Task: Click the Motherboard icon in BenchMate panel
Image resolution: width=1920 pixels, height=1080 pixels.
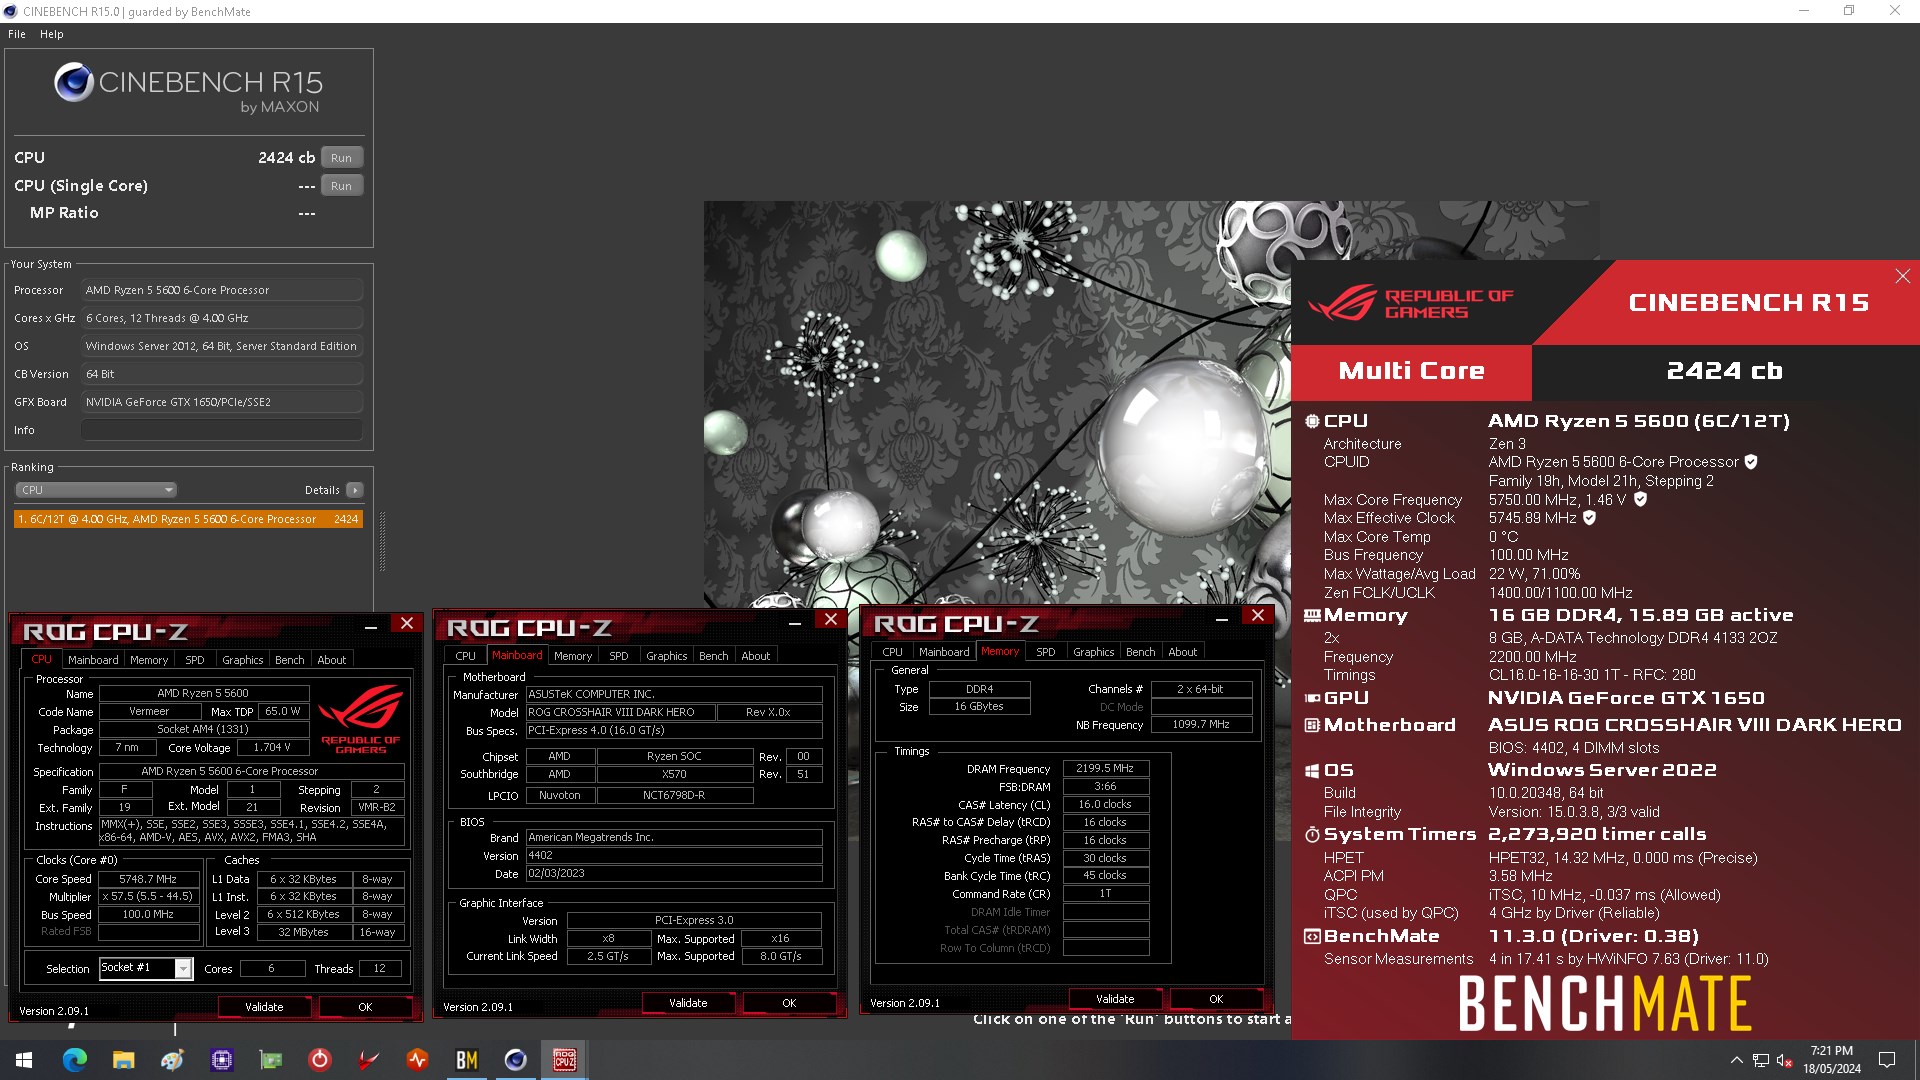Action: coord(1312,725)
